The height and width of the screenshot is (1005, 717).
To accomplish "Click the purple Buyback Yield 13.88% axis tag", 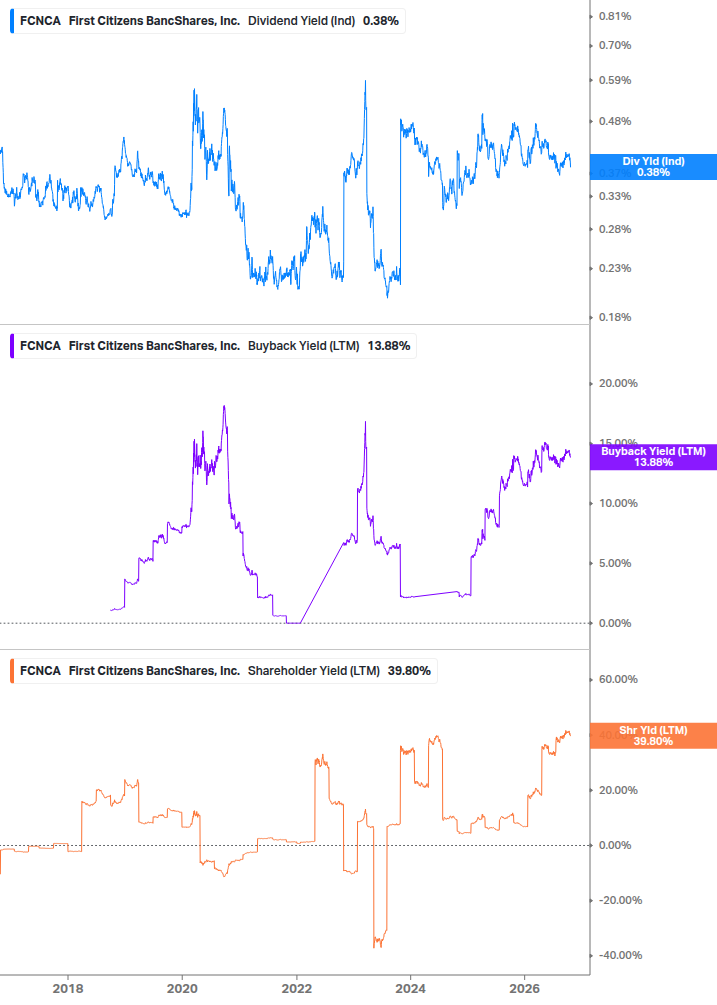I will click(653, 457).
